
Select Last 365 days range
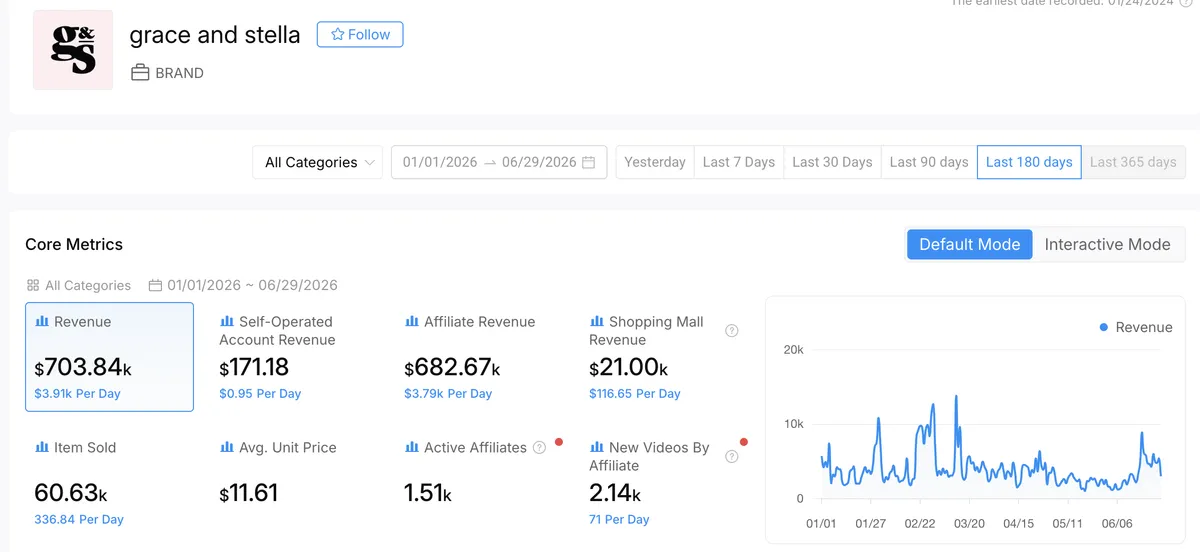1133,162
